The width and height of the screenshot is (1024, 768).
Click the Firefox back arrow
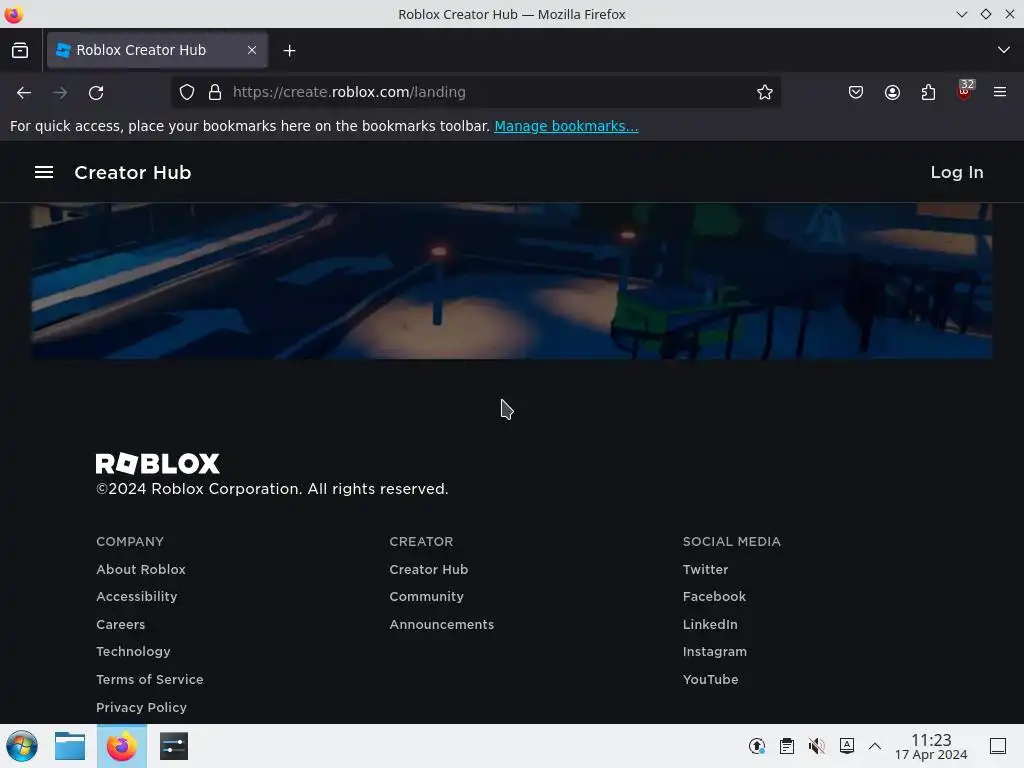coord(24,93)
